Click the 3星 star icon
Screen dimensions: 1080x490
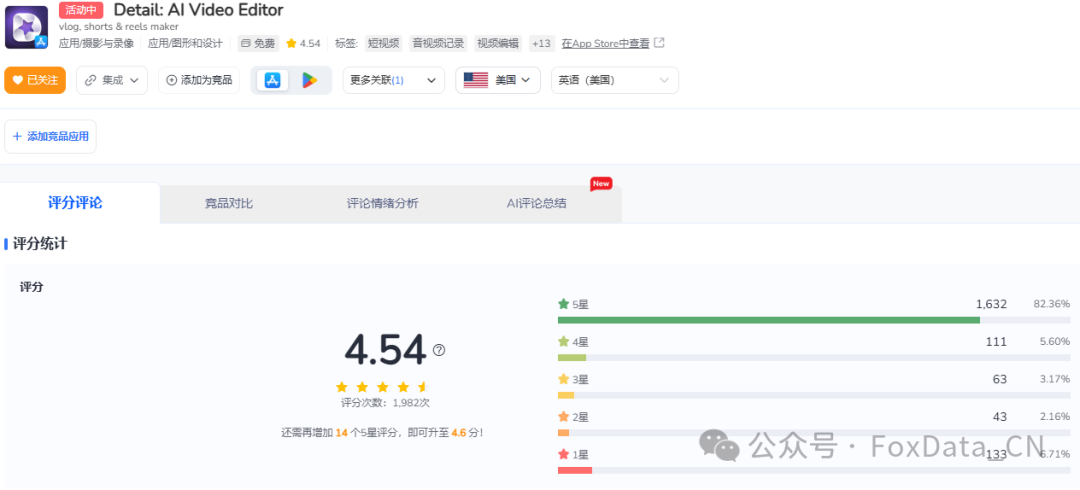point(563,379)
